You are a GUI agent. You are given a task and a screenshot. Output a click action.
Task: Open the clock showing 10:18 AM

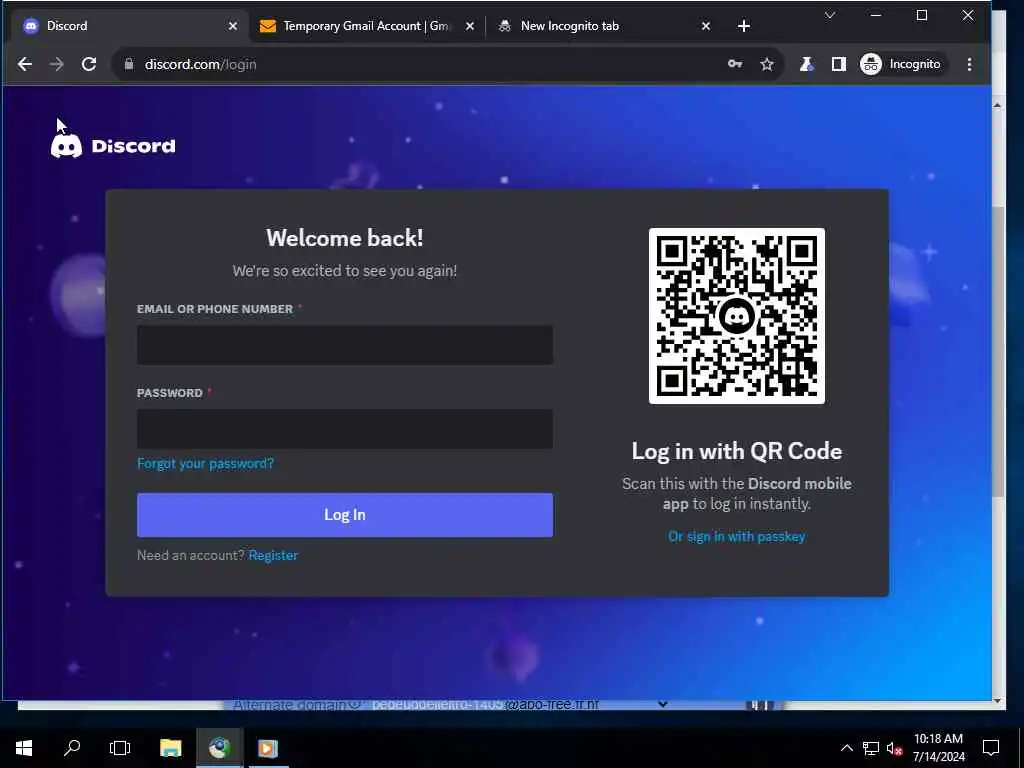(938, 748)
